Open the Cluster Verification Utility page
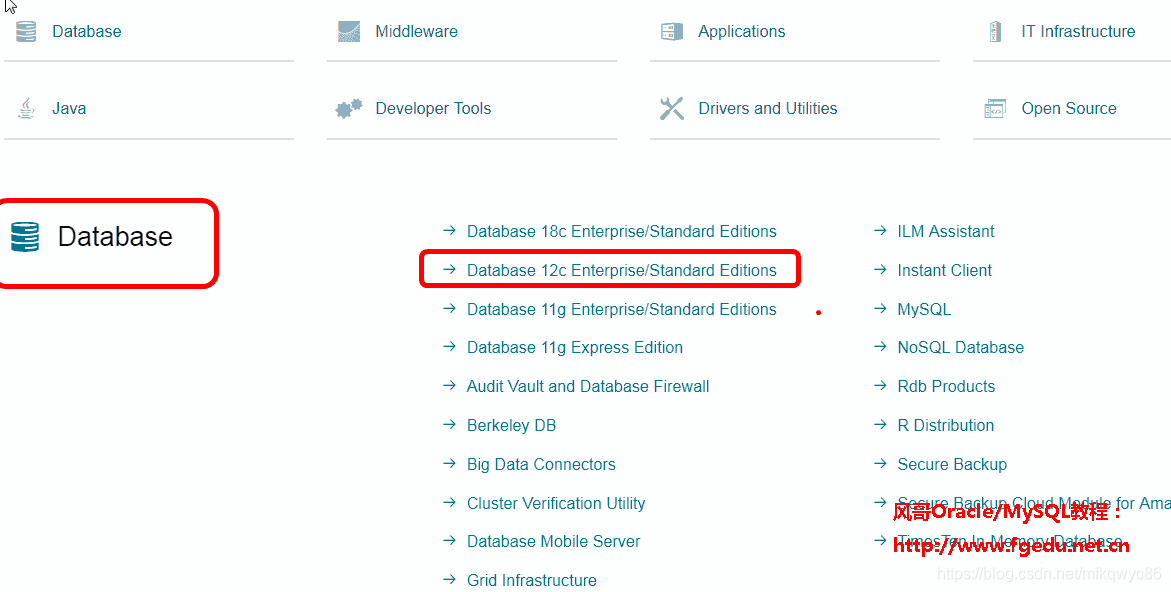 tap(556, 503)
